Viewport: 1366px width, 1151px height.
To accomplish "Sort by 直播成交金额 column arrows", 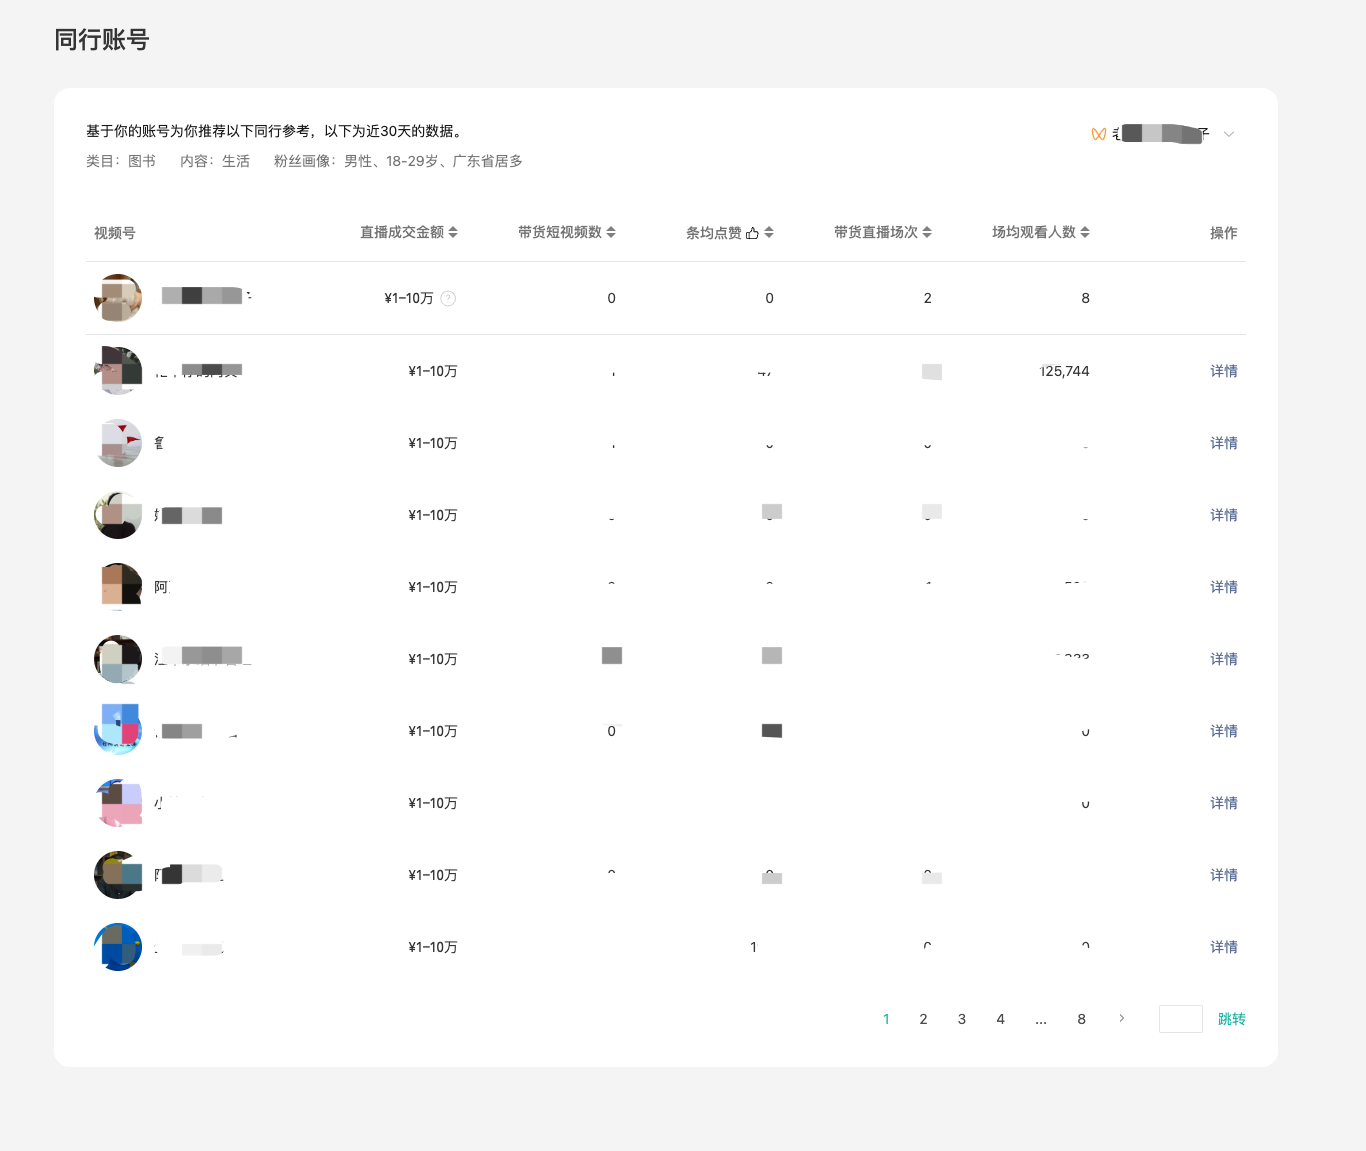I will (453, 232).
